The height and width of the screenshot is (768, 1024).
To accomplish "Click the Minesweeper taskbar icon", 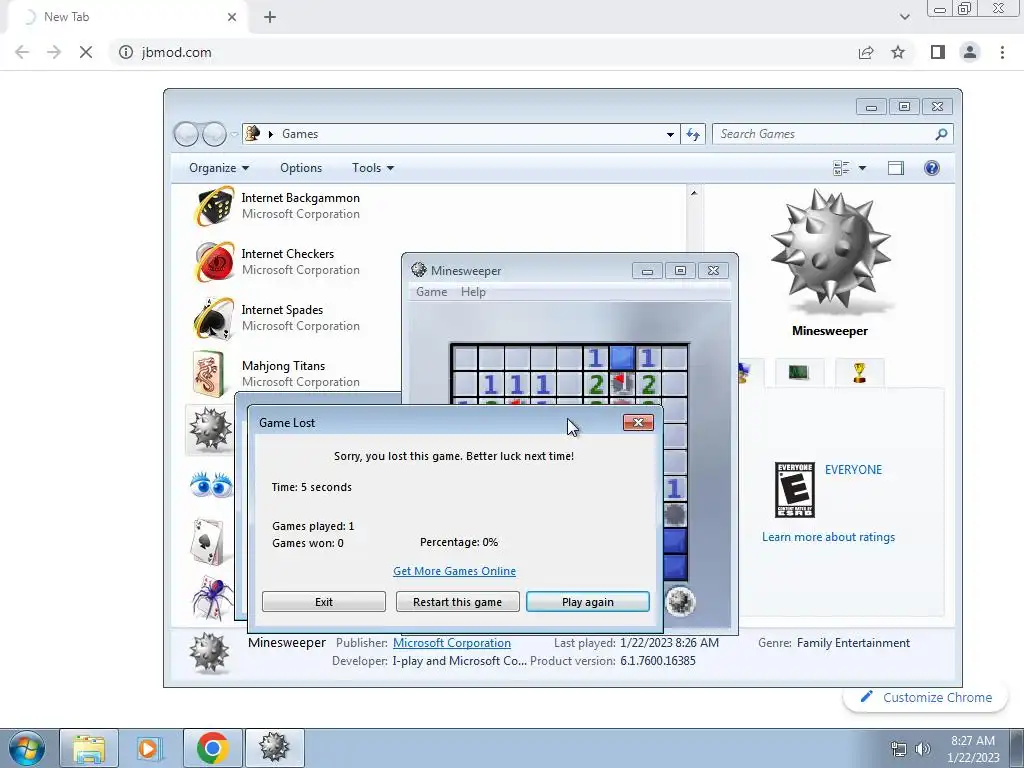I will 274,748.
